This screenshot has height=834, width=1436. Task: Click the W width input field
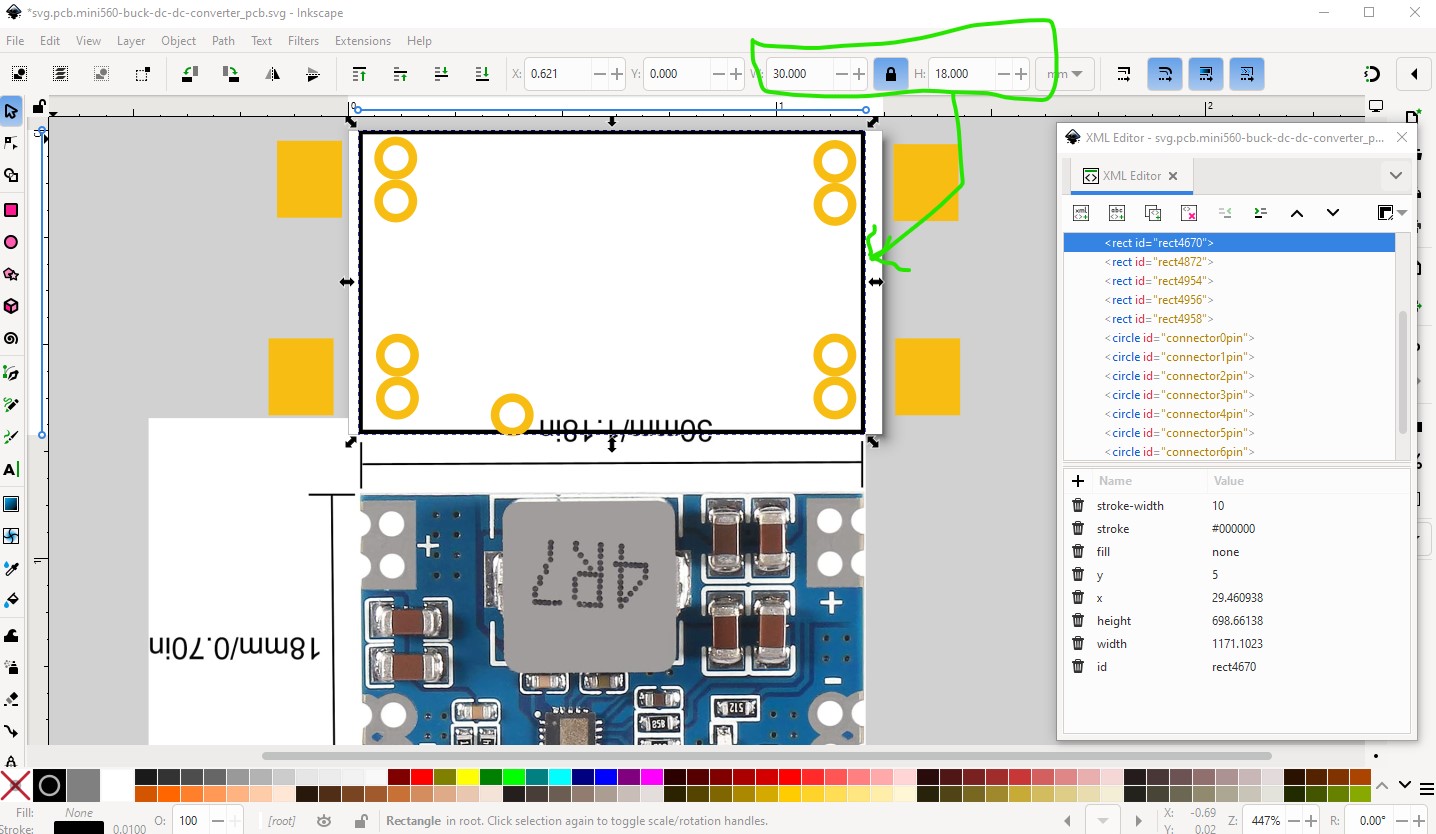(800, 74)
